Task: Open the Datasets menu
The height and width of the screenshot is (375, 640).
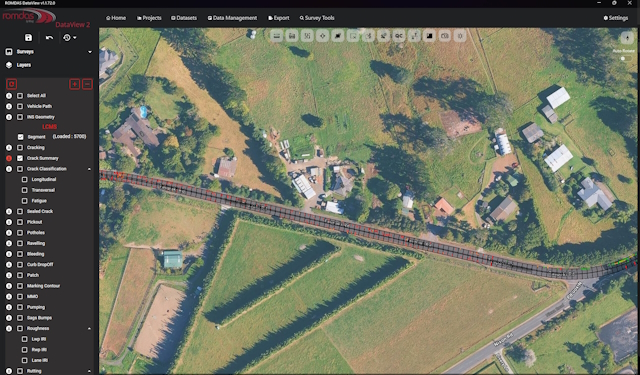Action: pos(184,18)
